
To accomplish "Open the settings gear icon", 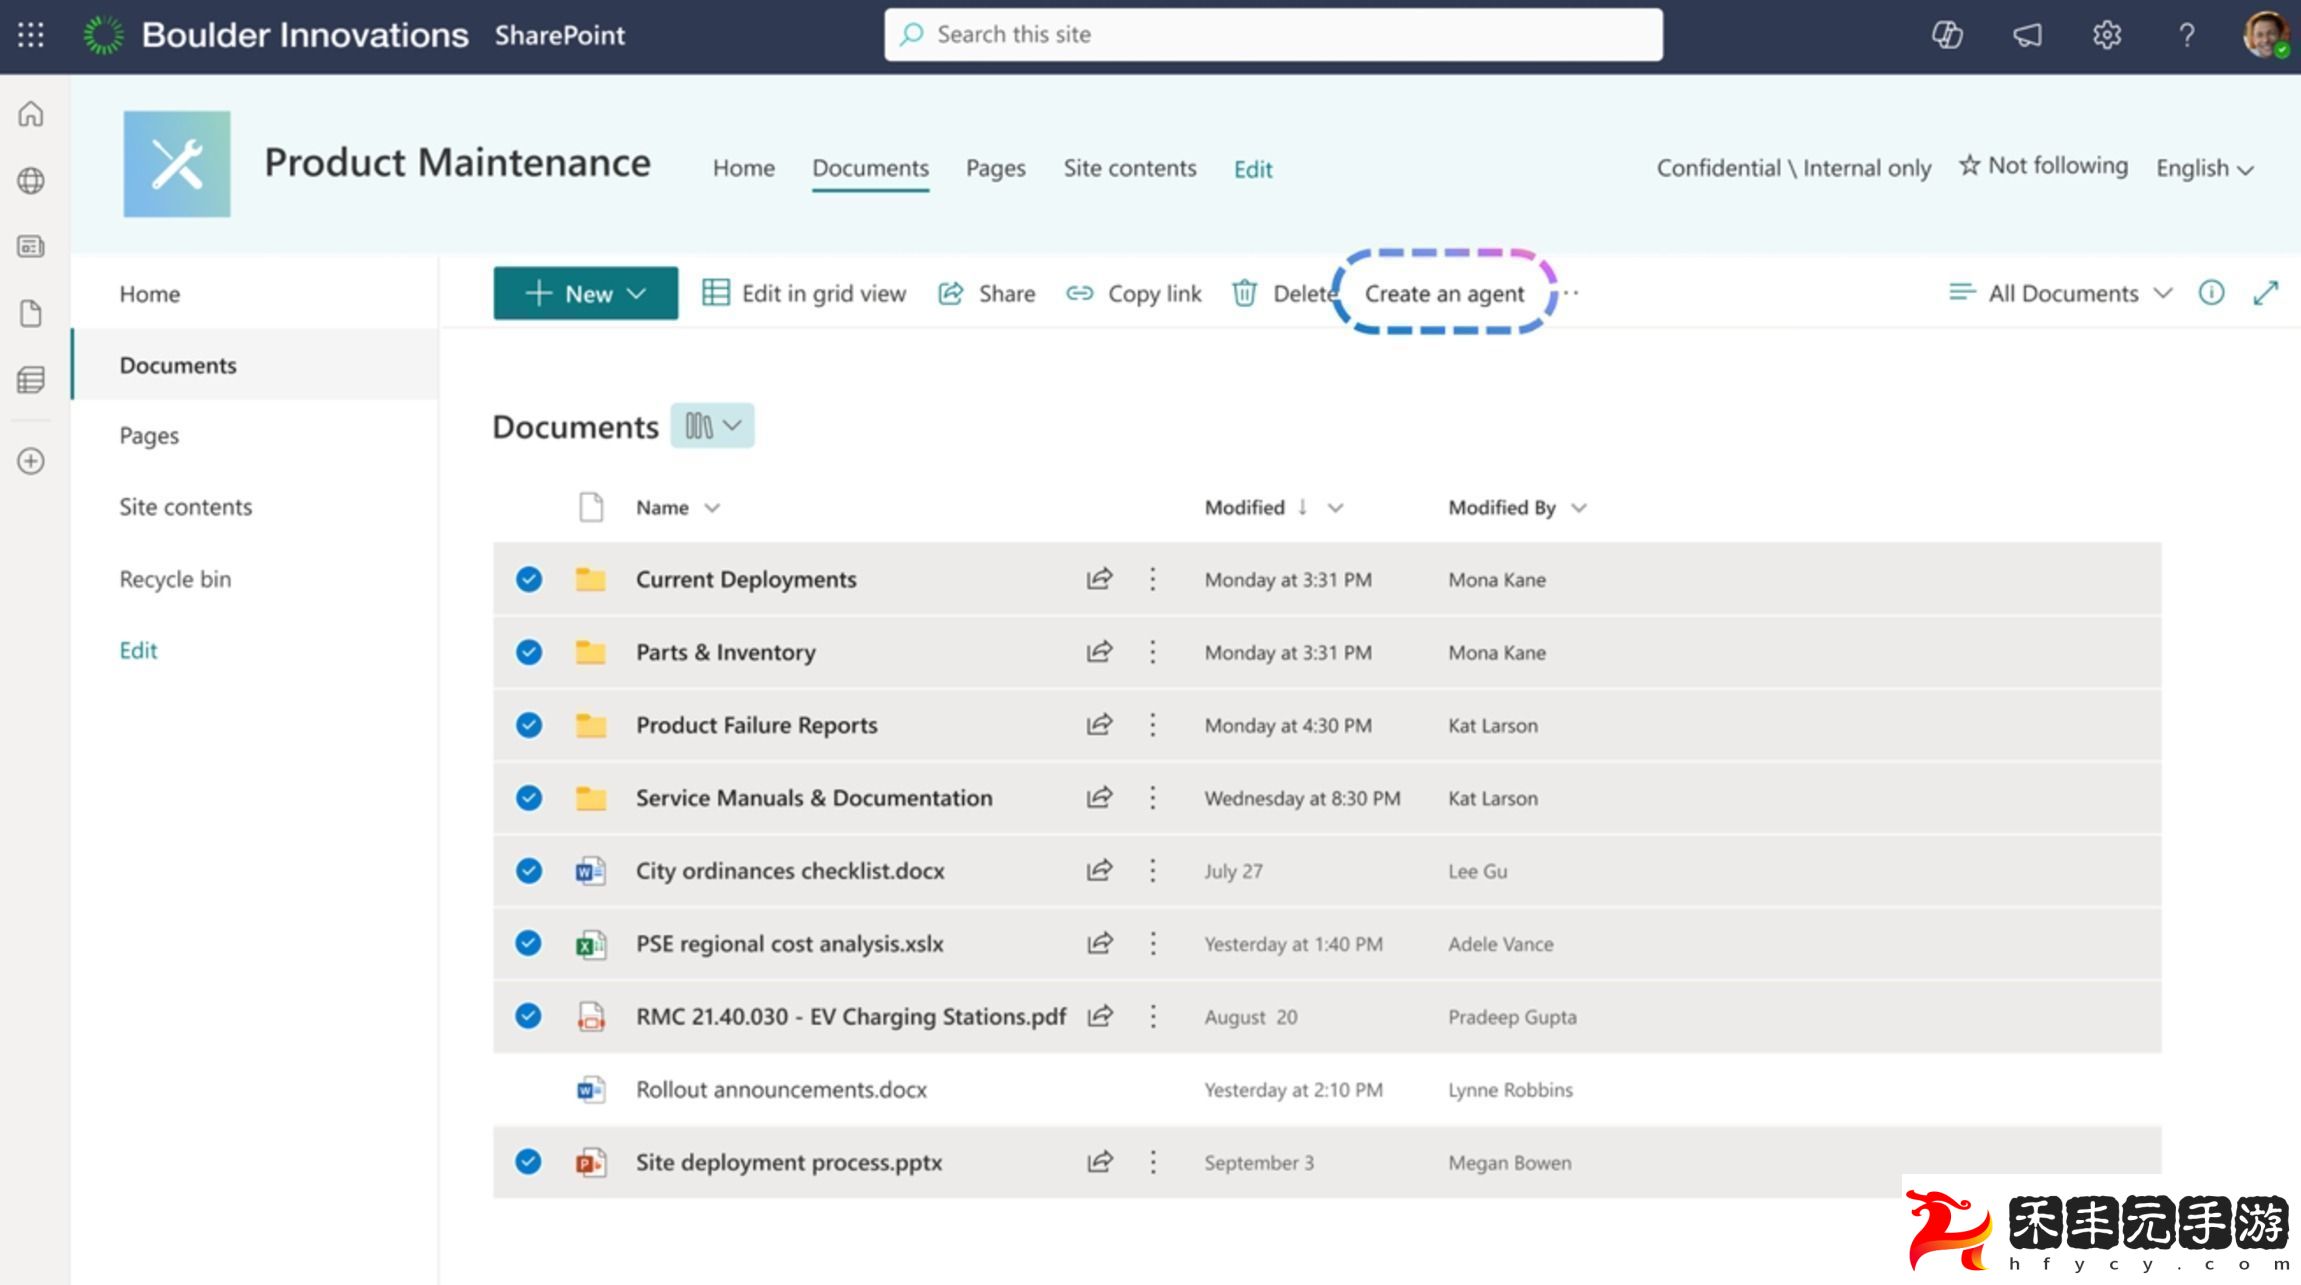I will tap(2107, 35).
